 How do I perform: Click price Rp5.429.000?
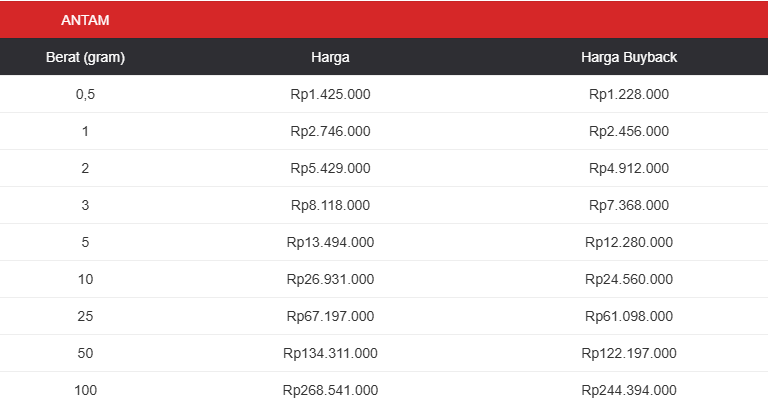click(330, 168)
